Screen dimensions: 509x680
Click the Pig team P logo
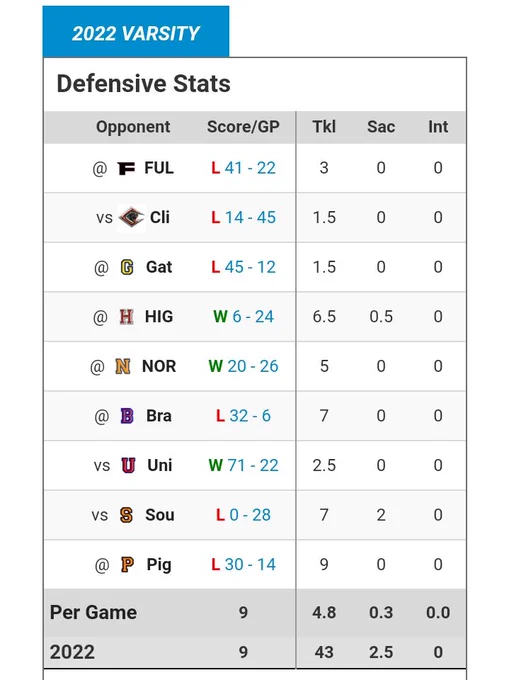coord(127,565)
